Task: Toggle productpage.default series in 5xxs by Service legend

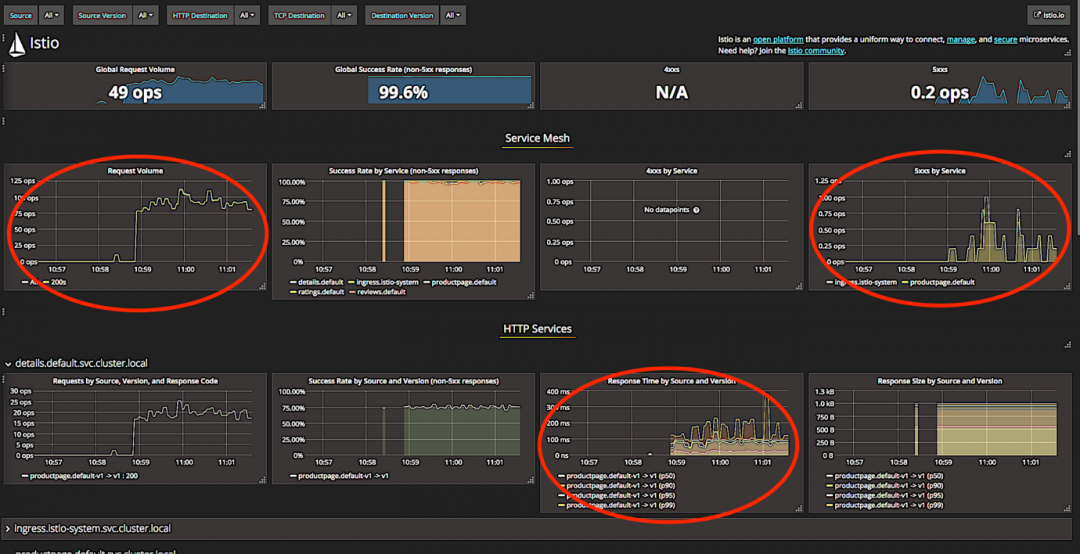Action: 944,283
